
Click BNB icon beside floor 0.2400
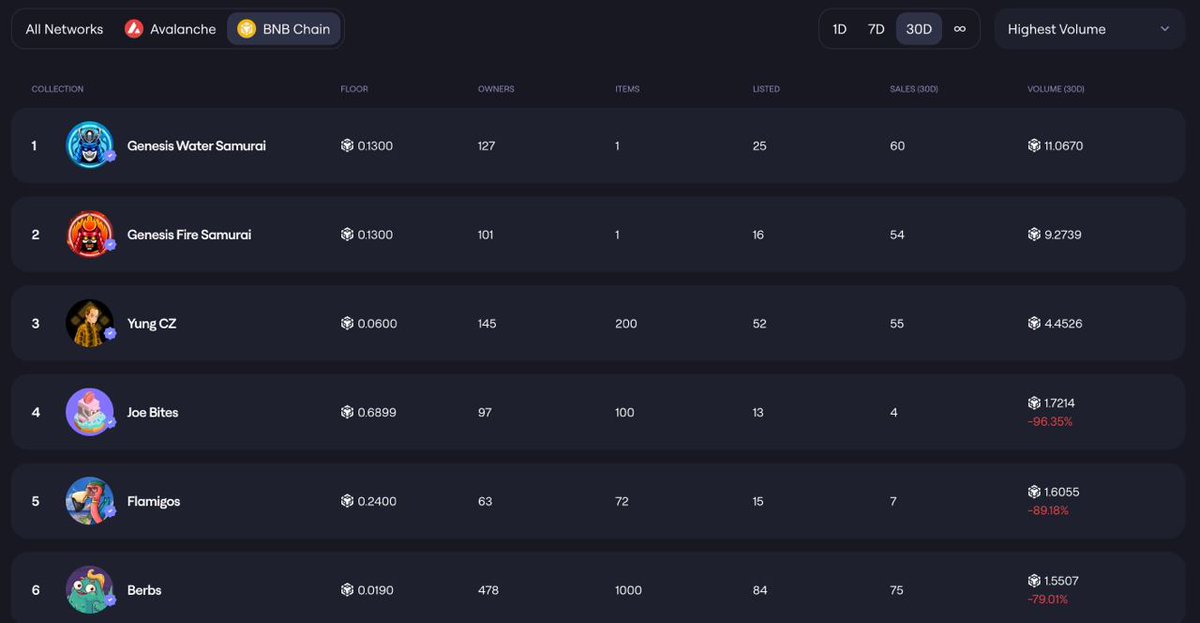(x=347, y=501)
